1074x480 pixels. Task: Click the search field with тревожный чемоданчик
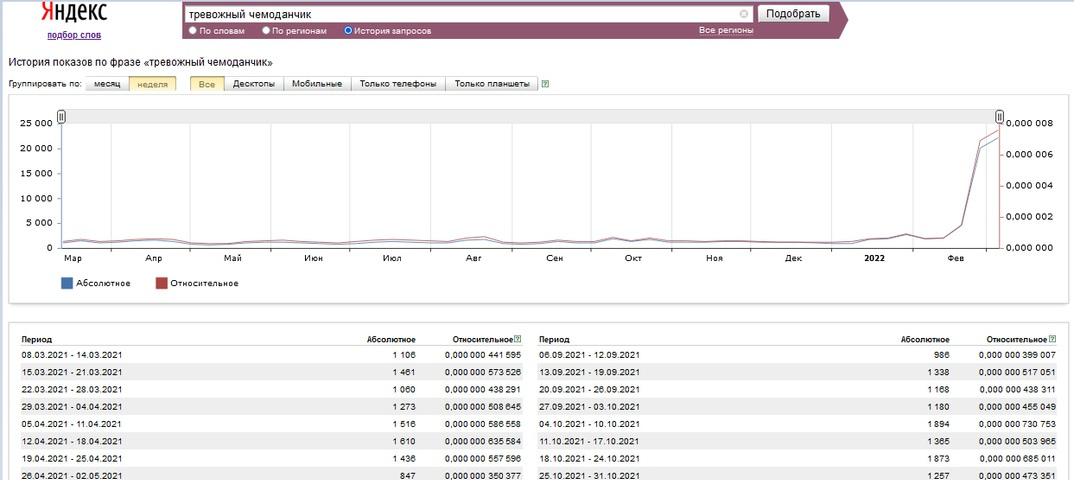pyautogui.click(x=460, y=14)
